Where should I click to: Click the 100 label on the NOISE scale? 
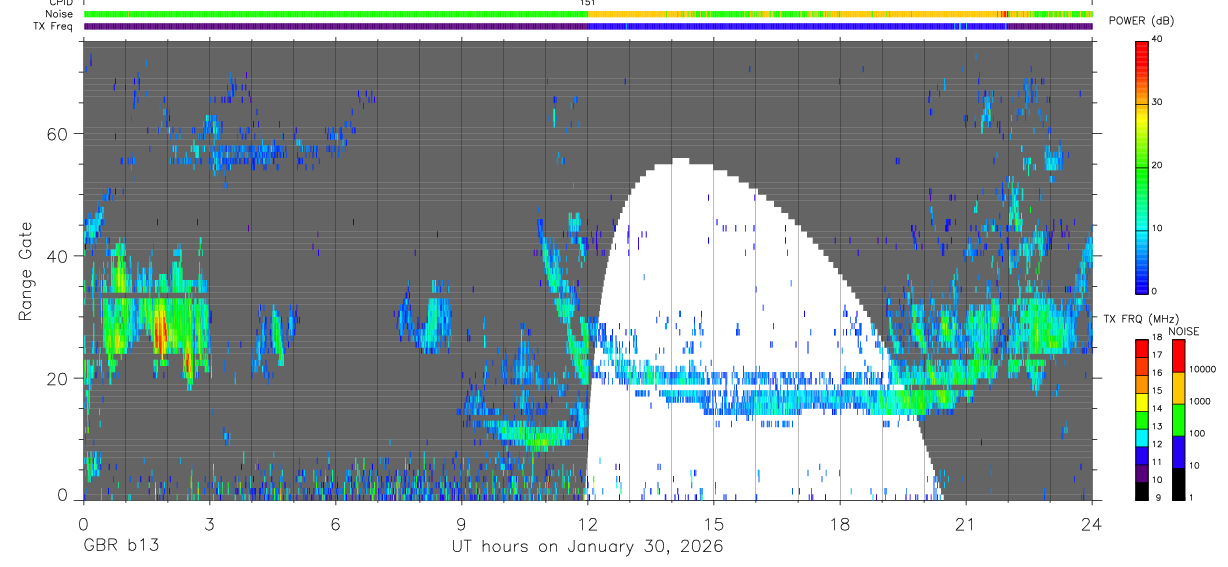[x=1198, y=433]
